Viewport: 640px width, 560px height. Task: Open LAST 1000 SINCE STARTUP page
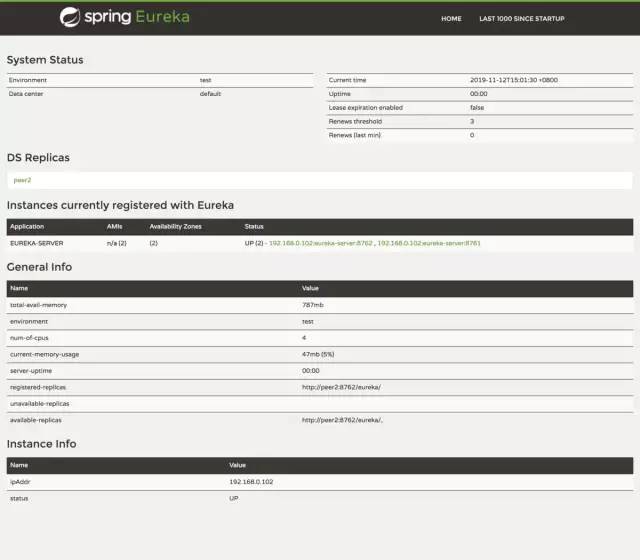522,19
